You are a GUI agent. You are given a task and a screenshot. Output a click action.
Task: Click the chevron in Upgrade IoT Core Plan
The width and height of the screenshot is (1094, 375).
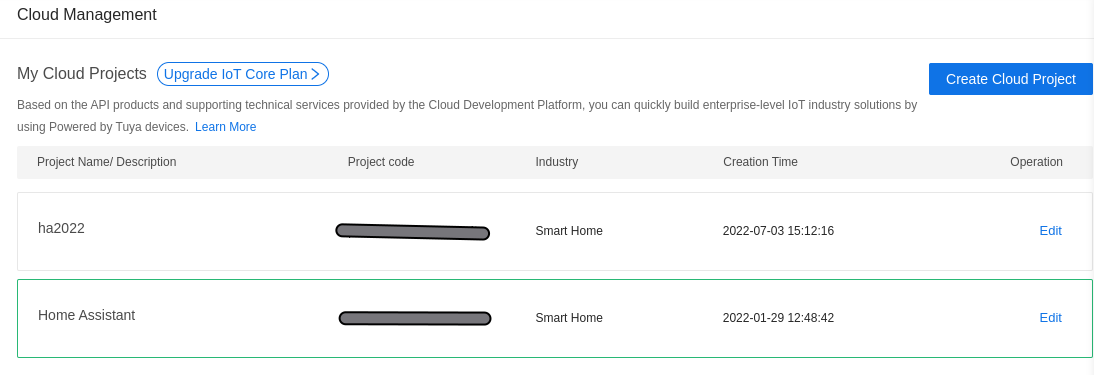[315, 74]
